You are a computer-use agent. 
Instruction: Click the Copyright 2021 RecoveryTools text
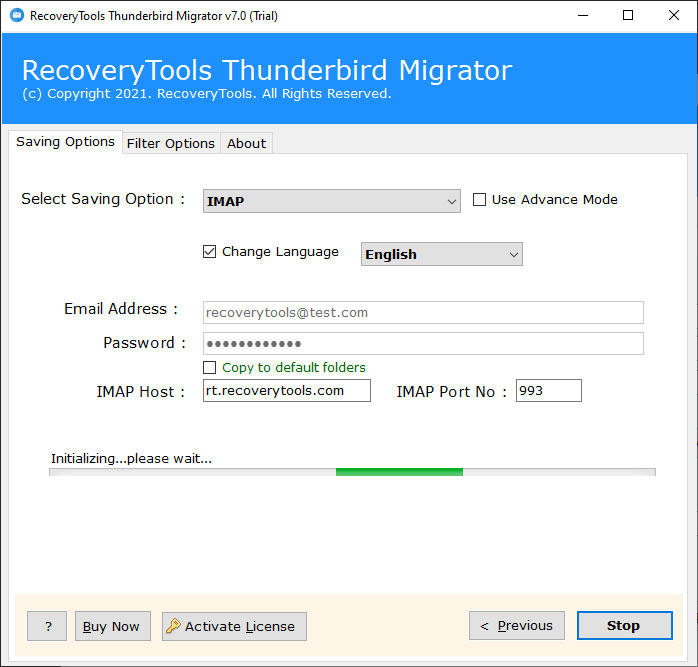tap(207, 94)
